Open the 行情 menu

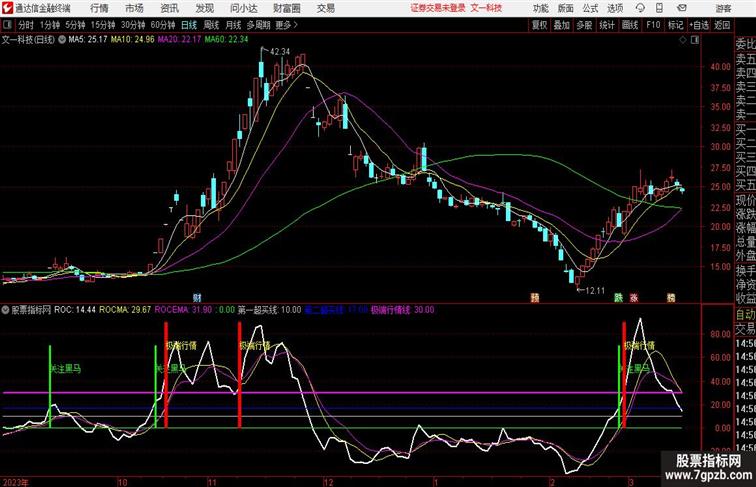99,8
